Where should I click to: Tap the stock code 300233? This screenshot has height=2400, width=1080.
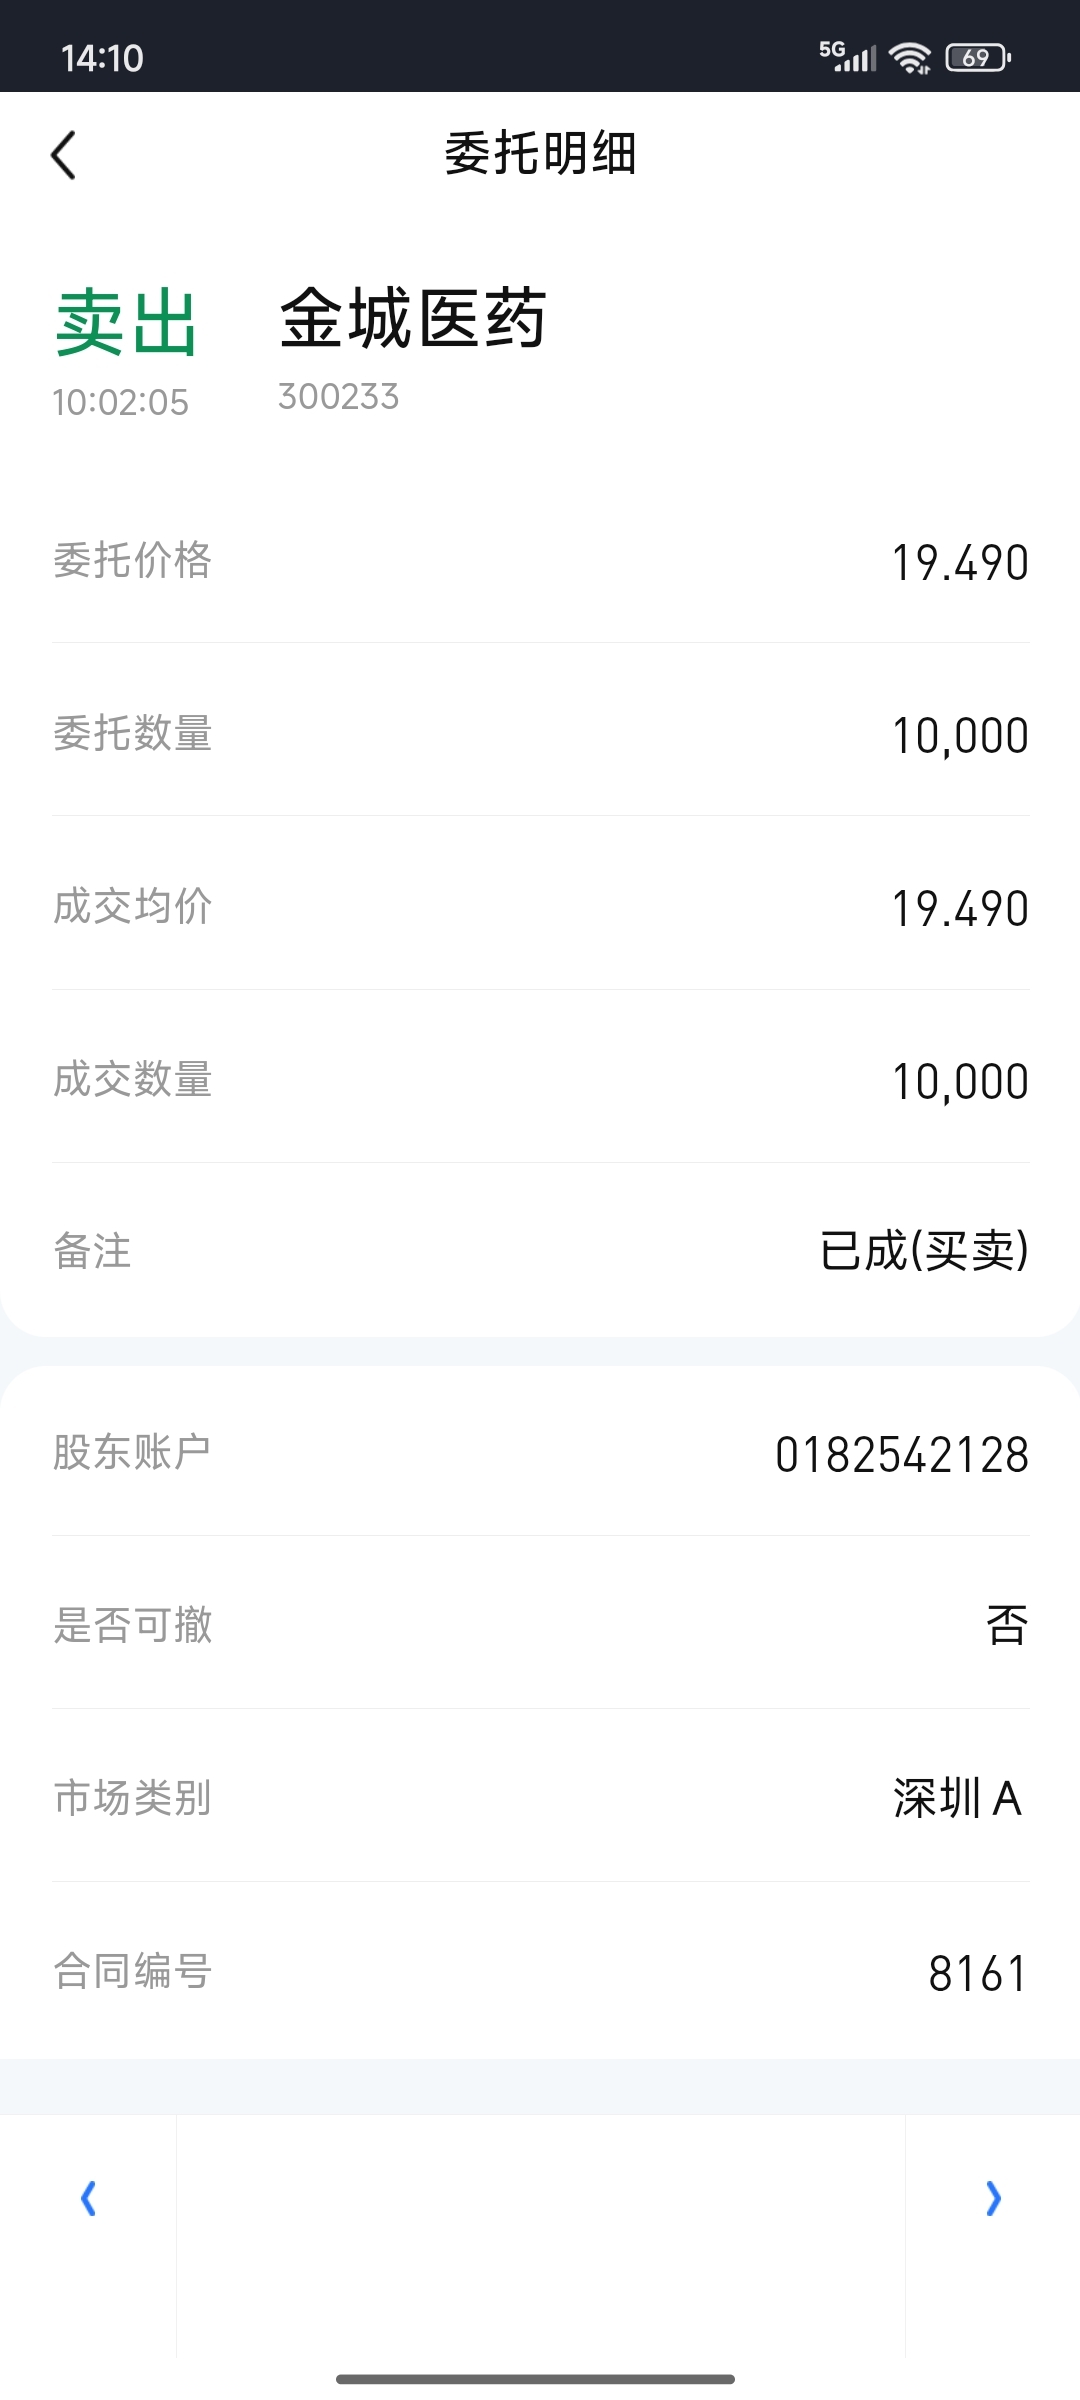pyautogui.click(x=338, y=397)
